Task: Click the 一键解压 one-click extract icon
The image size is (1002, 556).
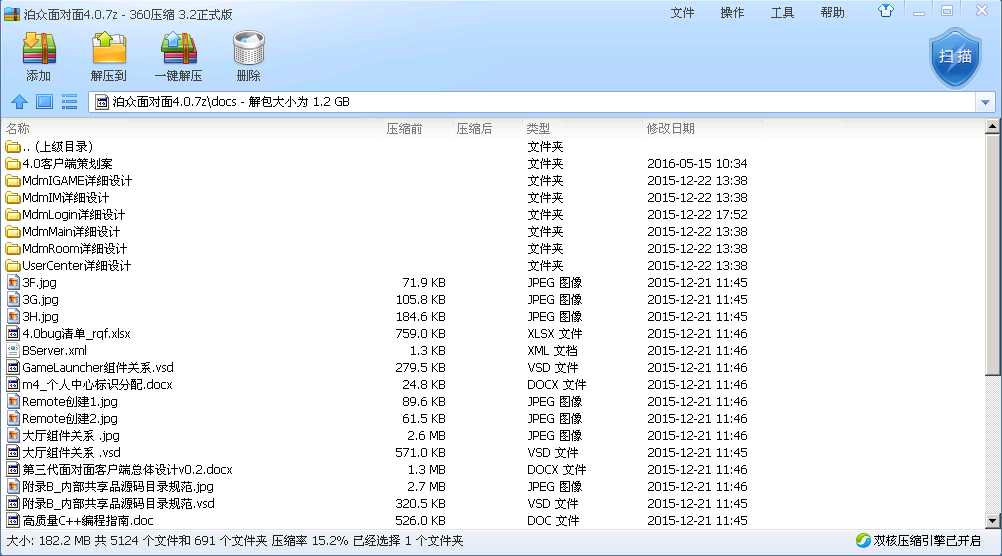Action: click(x=179, y=49)
